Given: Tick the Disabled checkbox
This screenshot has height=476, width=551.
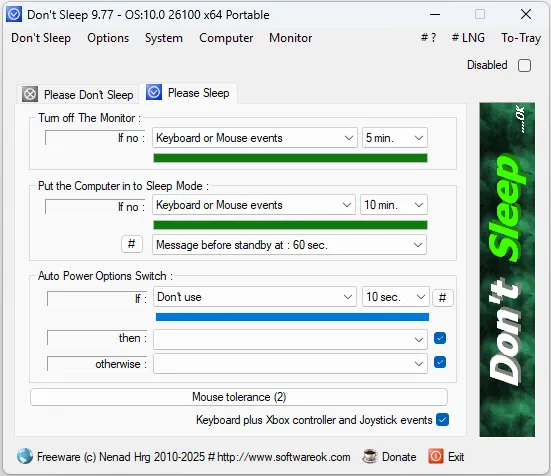Looking at the screenshot, I should 524,65.
